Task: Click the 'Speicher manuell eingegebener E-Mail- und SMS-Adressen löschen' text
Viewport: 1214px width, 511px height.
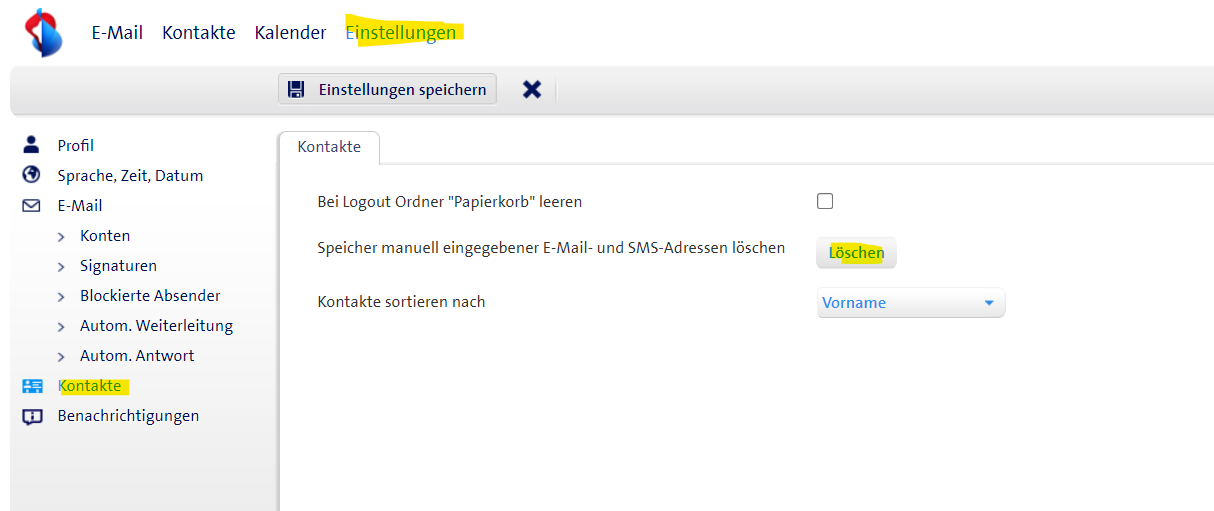Action: (551, 248)
